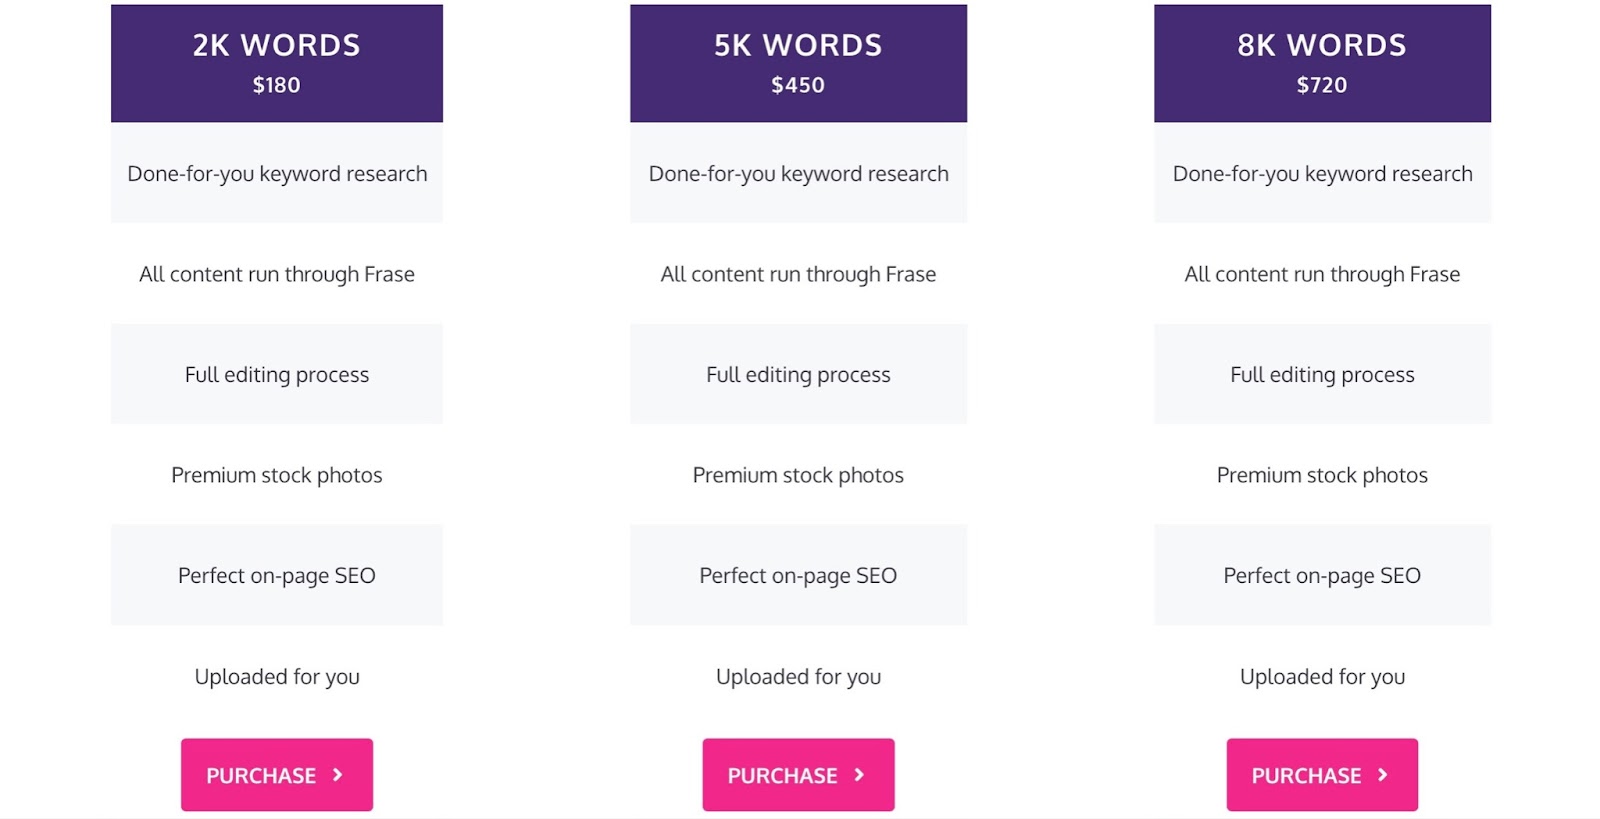The height and width of the screenshot is (819, 1600).
Task: Click Premium stock photos in 8K plan
Action: [x=1322, y=475]
